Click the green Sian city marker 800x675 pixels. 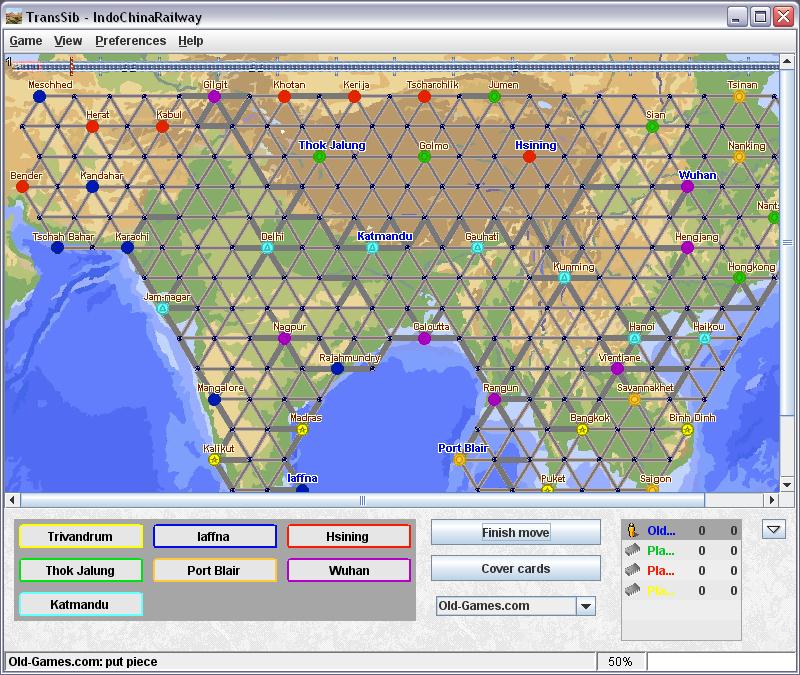(x=652, y=127)
